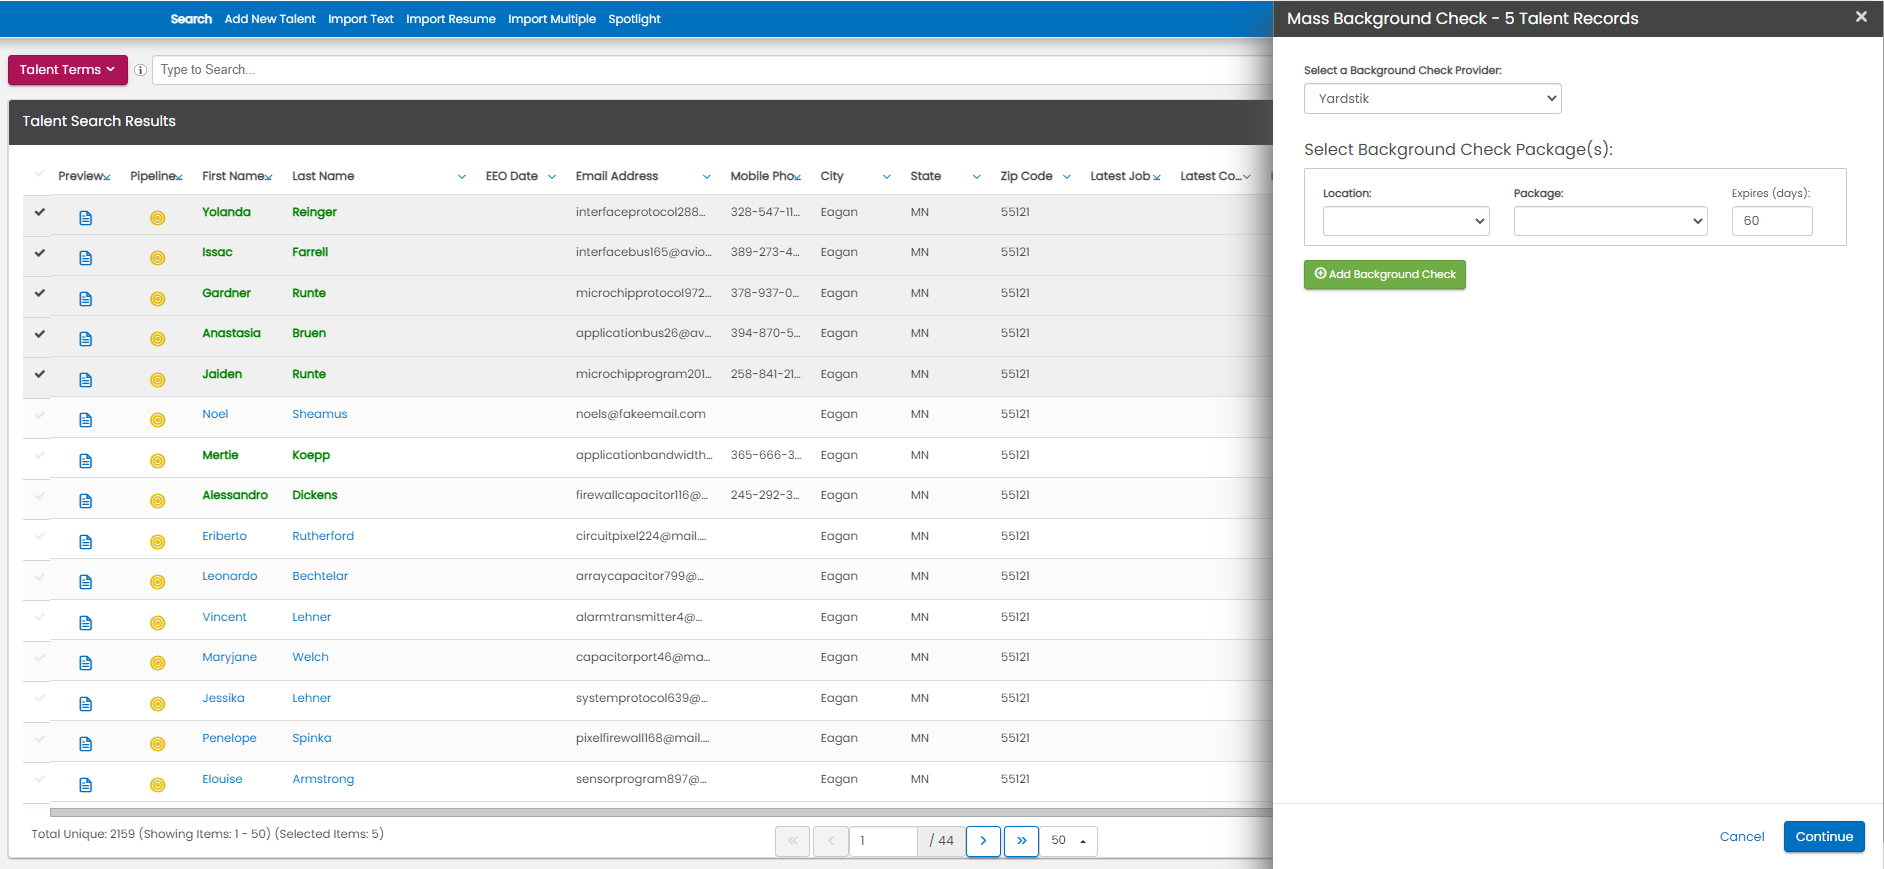The image size is (1884, 869).
Task: Open Last Name column filter chevron
Action: click(462, 177)
